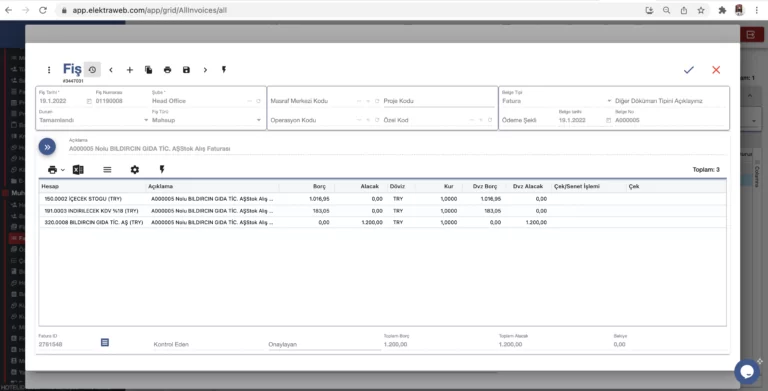
Task: Open the calendar picker for Fiş Tarihi
Action: [89, 101]
